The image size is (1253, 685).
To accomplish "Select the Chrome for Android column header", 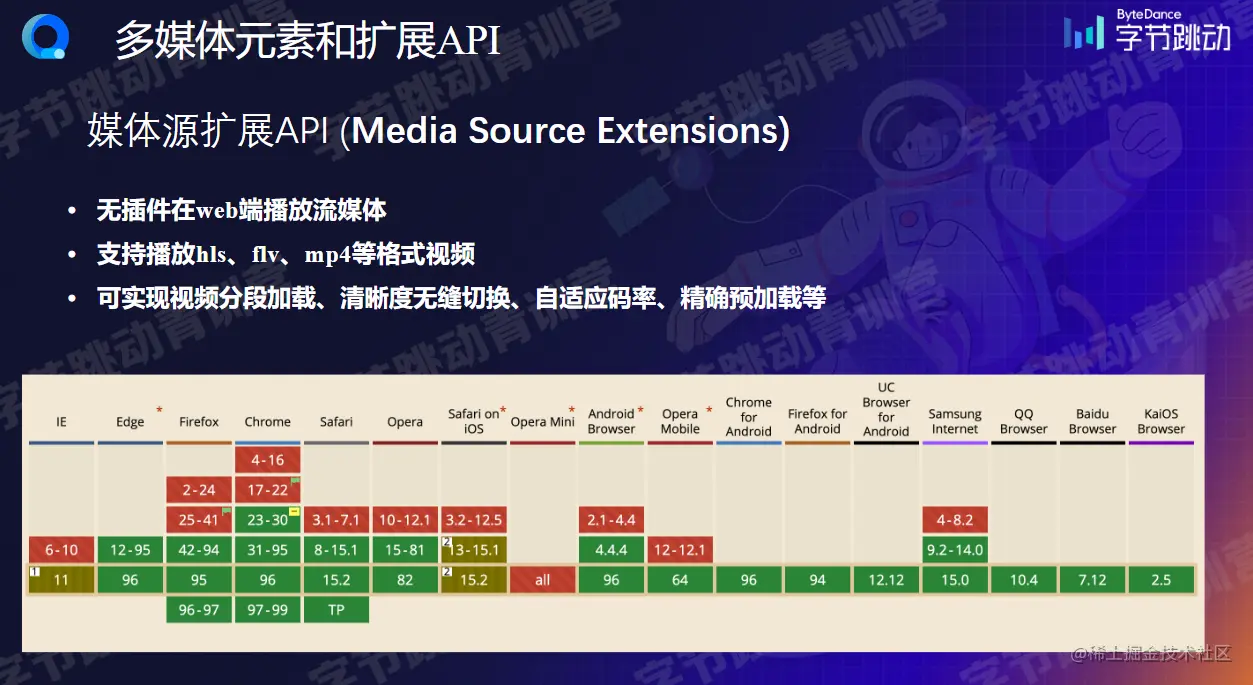I will coord(749,417).
